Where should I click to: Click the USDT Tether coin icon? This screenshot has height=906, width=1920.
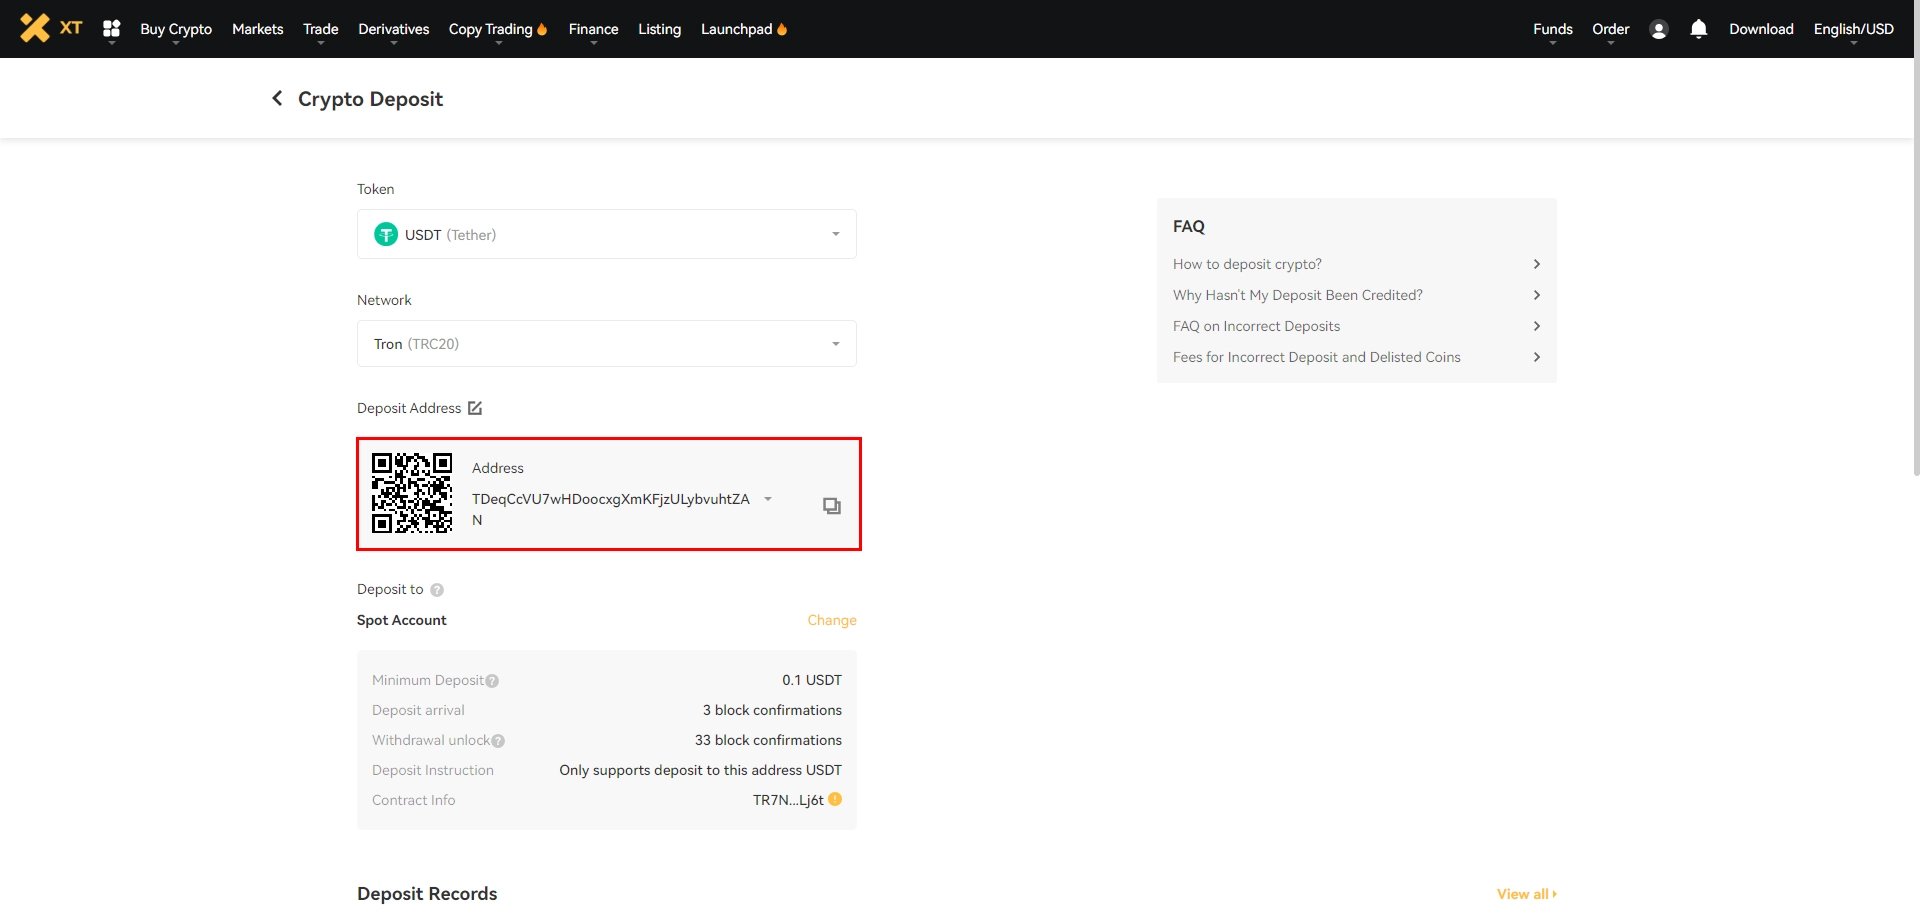tap(386, 234)
